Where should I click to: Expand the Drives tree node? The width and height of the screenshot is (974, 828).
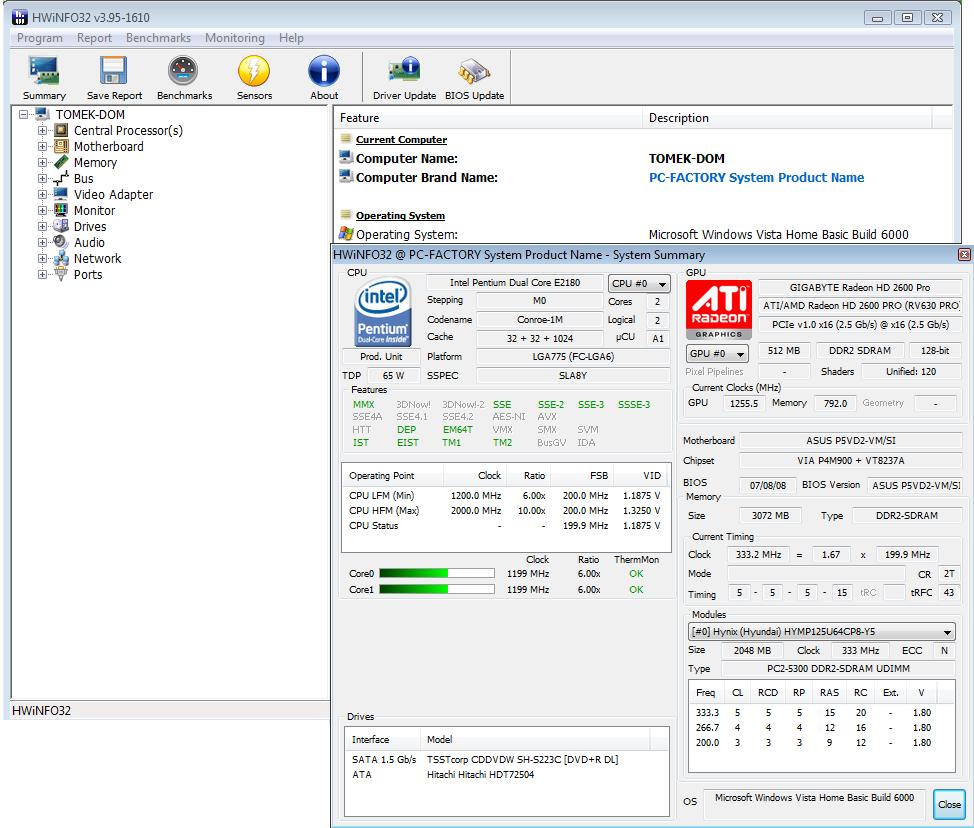42,226
